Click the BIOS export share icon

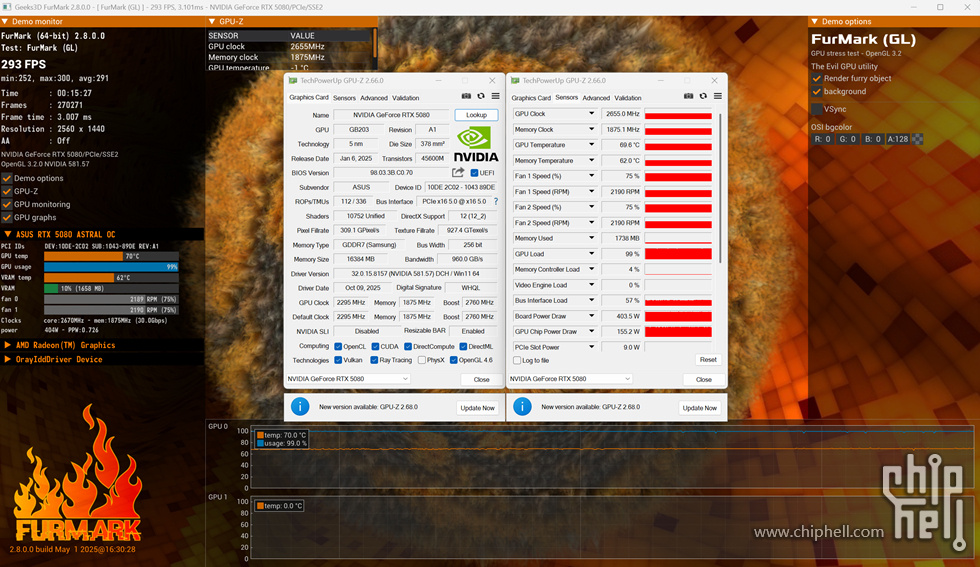[458, 173]
